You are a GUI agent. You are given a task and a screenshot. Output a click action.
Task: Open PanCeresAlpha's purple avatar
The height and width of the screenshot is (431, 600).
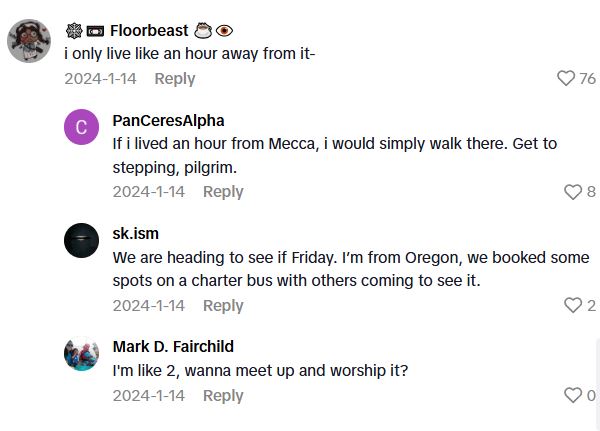(81, 127)
